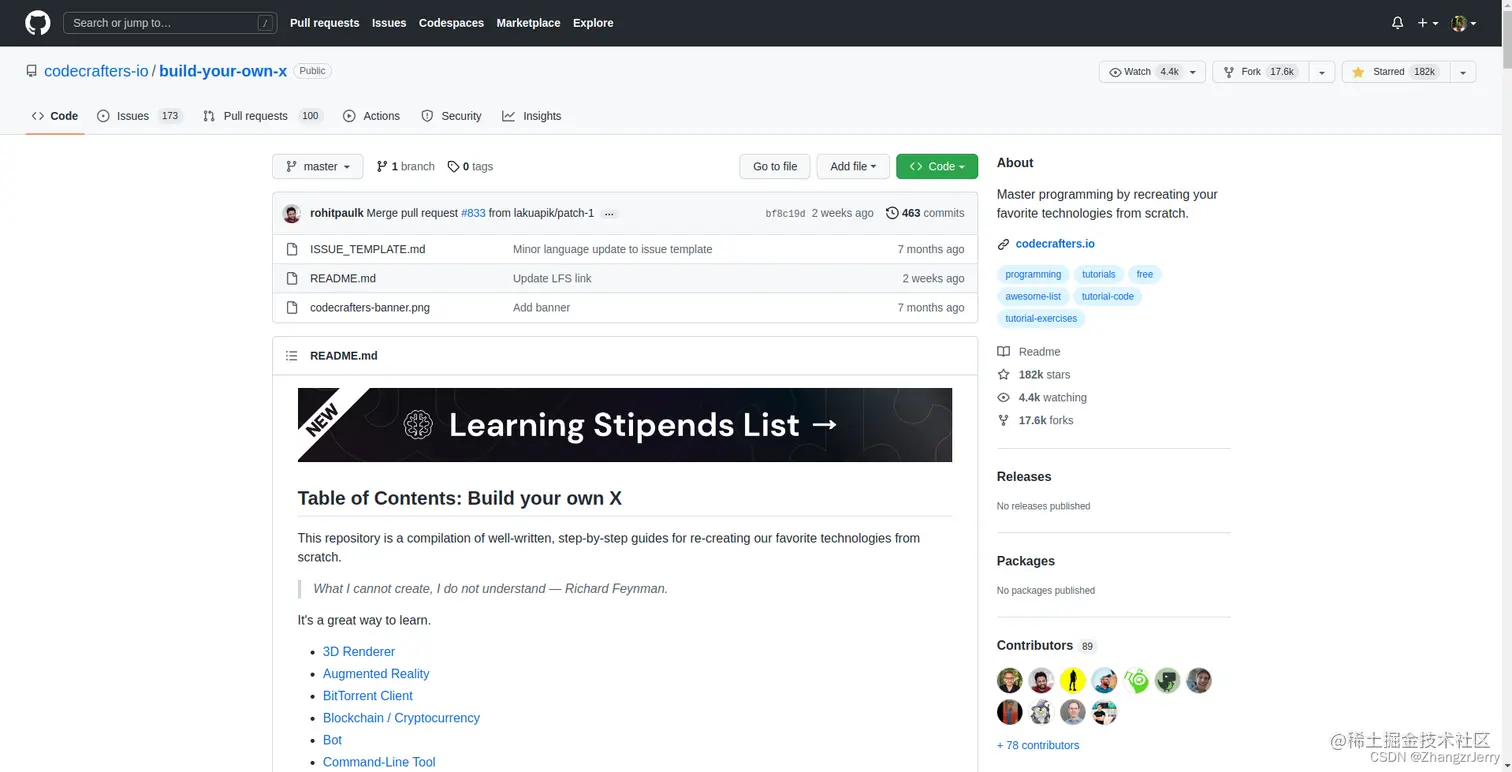The width and height of the screenshot is (1512, 772).
Task: View the 17.6k forks link
Action: coord(1035,421)
